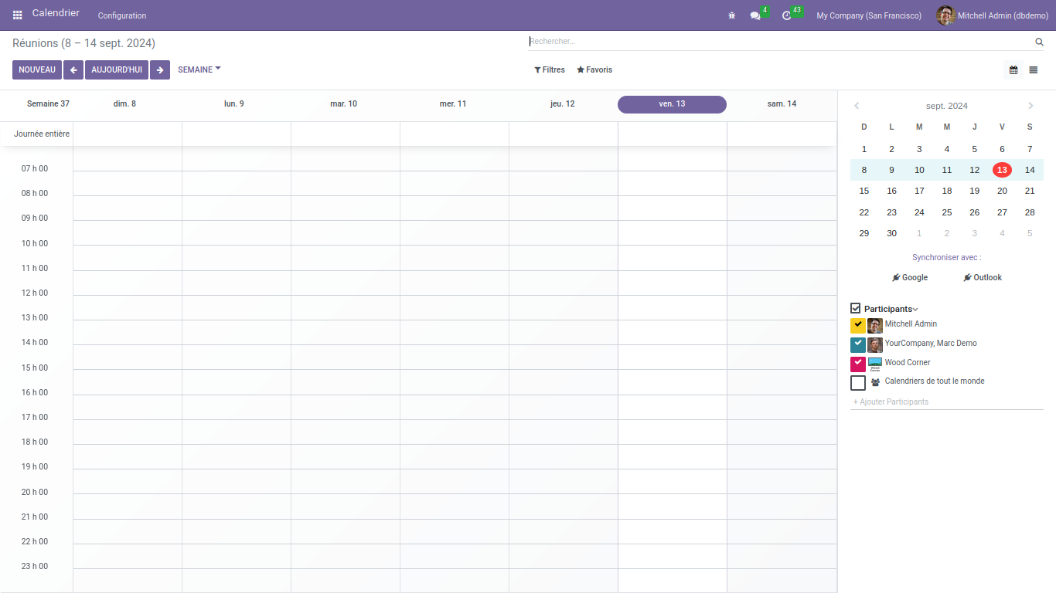Screen dimensions: 1056x593
Task: Toggle Wood Corner participant checkbox
Action: (x=857, y=363)
